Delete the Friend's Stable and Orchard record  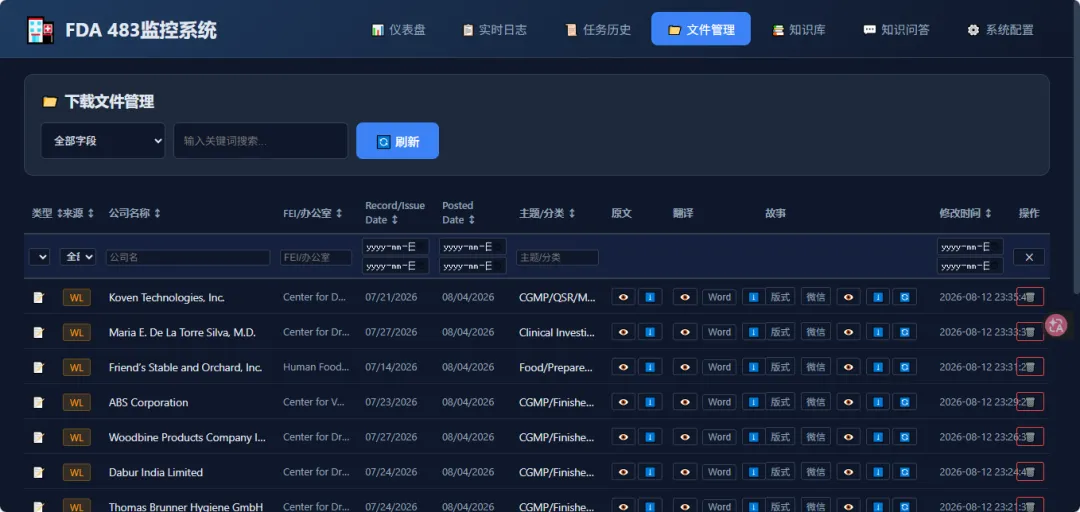click(x=1030, y=367)
